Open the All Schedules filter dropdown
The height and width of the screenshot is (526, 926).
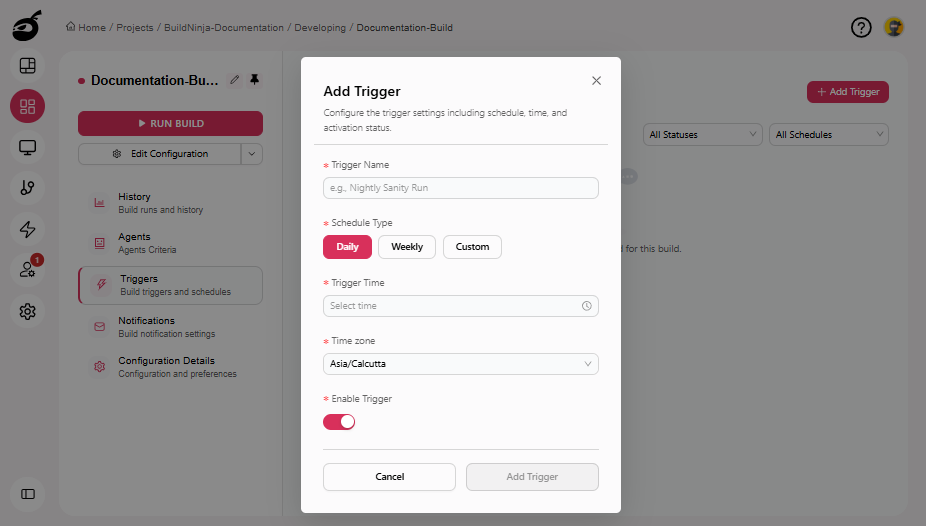pos(829,135)
